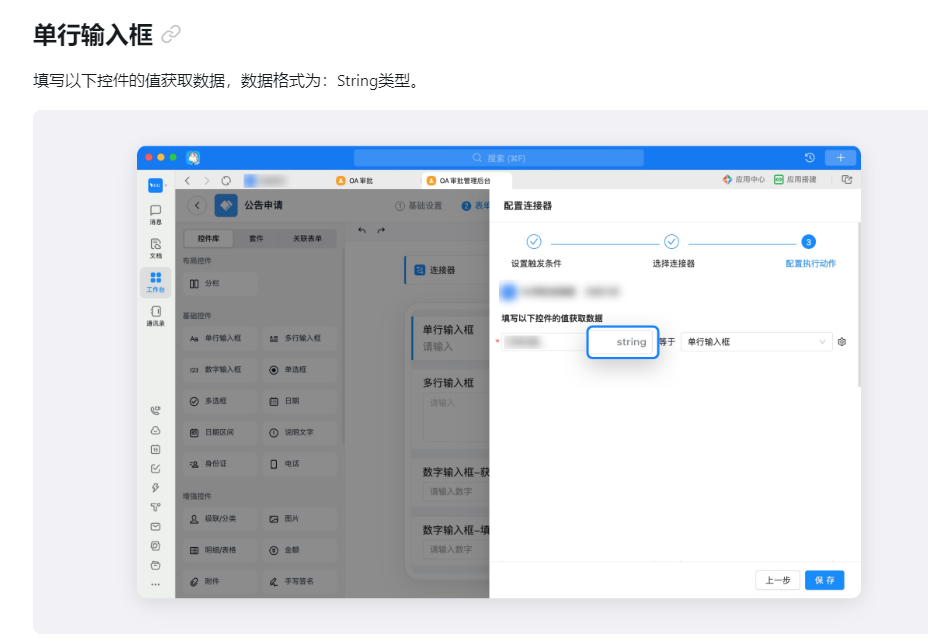Open the mail envelope icon in sidebar
The image size is (928, 642).
click(156, 527)
